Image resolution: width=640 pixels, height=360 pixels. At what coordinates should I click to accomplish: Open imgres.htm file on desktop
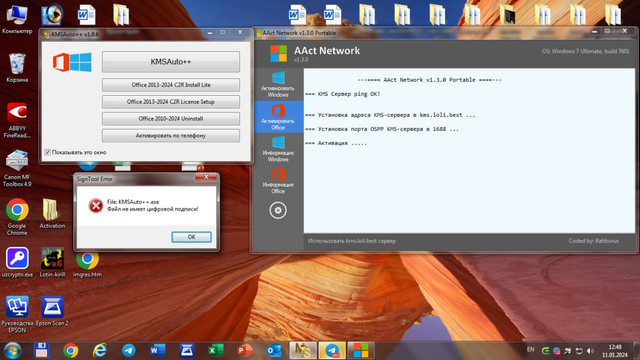click(x=87, y=263)
